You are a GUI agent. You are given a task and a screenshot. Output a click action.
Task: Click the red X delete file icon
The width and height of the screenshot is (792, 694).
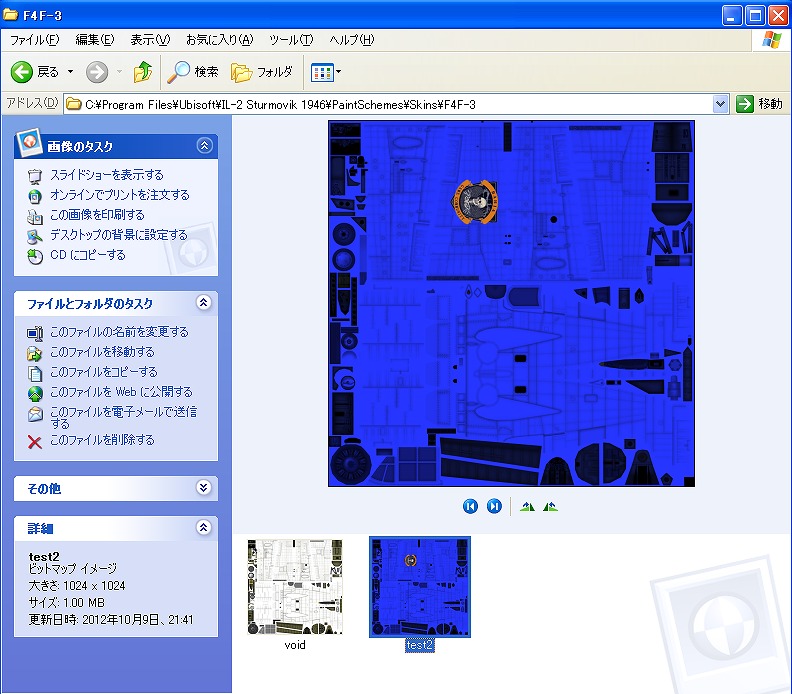pos(34,442)
